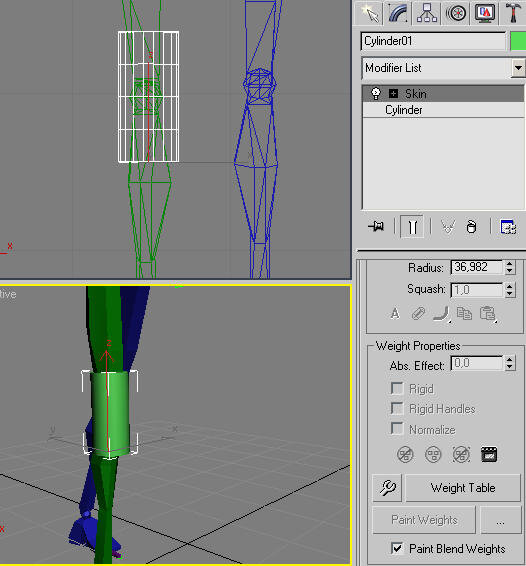The height and width of the screenshot is (566, 526).
Task: Open the Weight Tool wrench button
Action: point(387,488)
